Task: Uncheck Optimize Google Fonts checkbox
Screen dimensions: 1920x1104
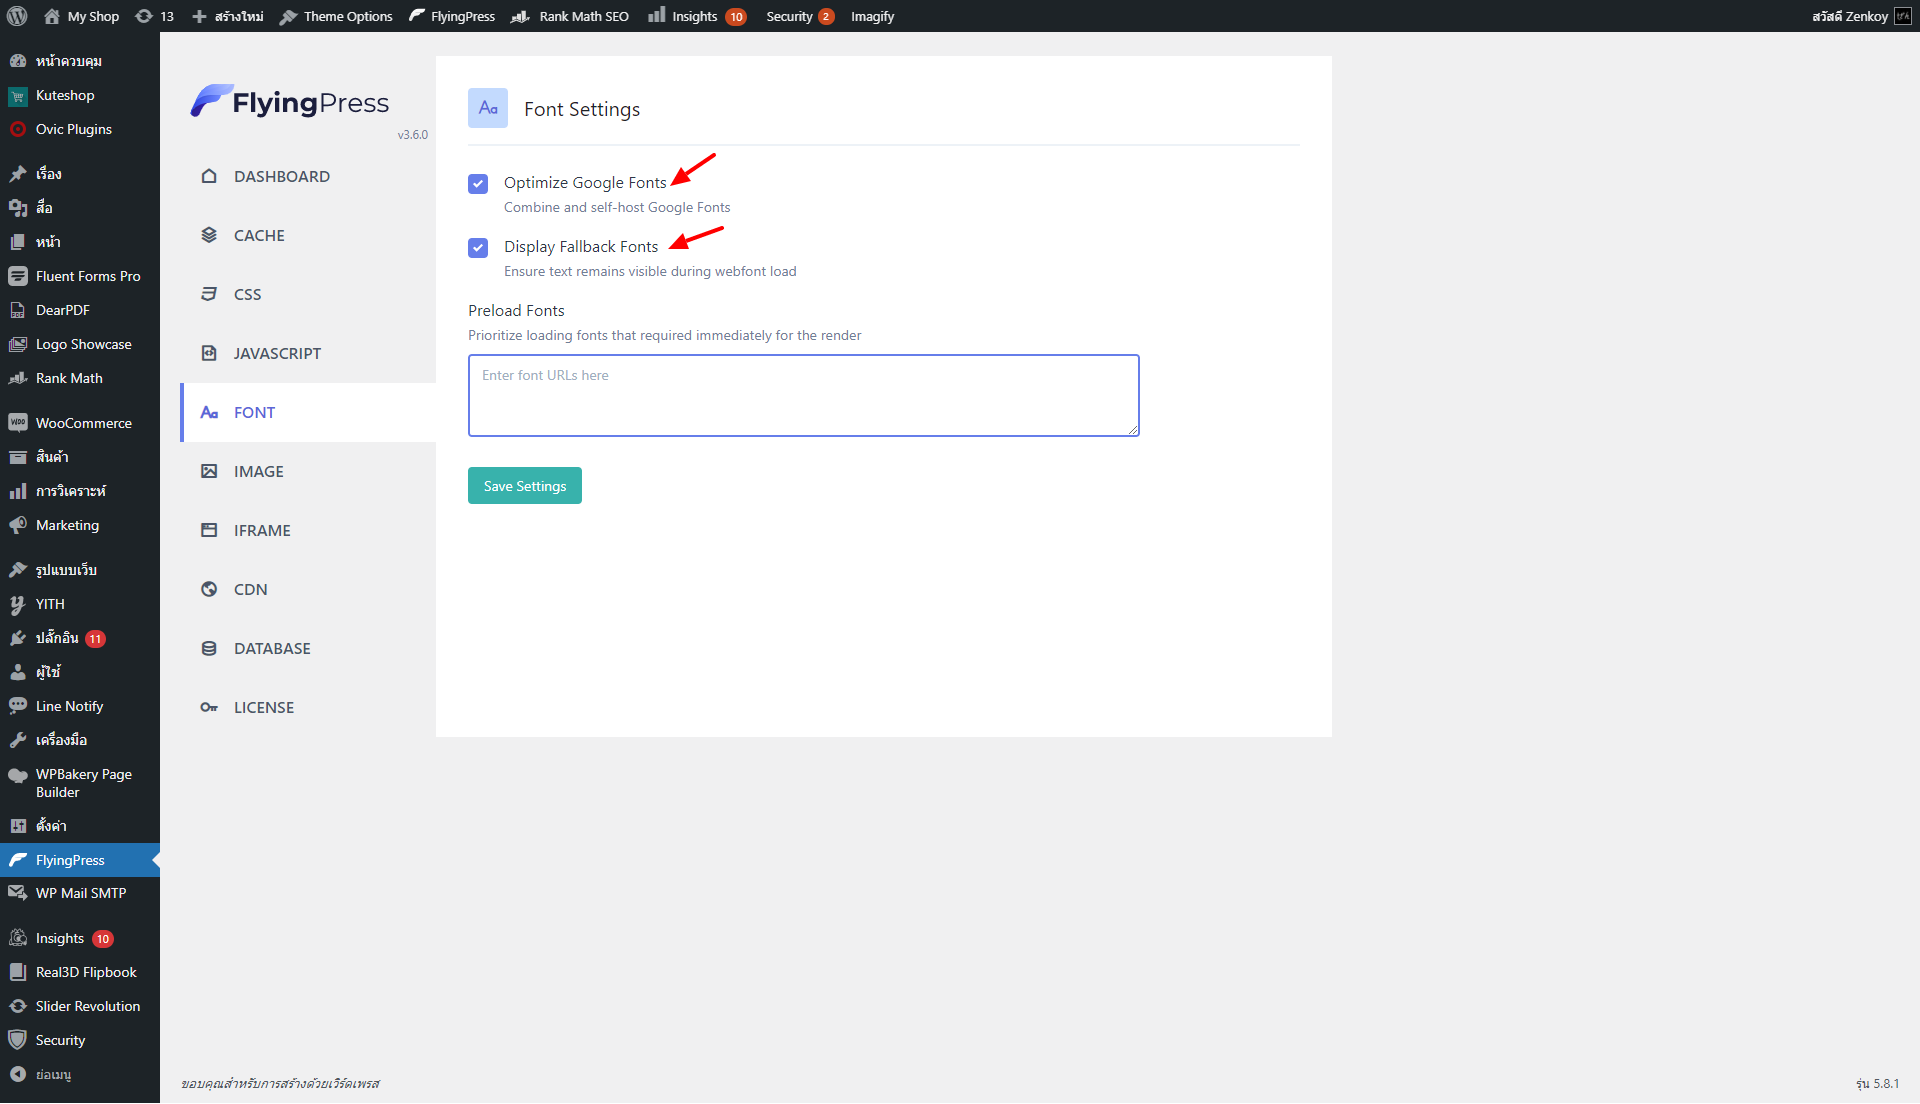Action: [478, 183]
